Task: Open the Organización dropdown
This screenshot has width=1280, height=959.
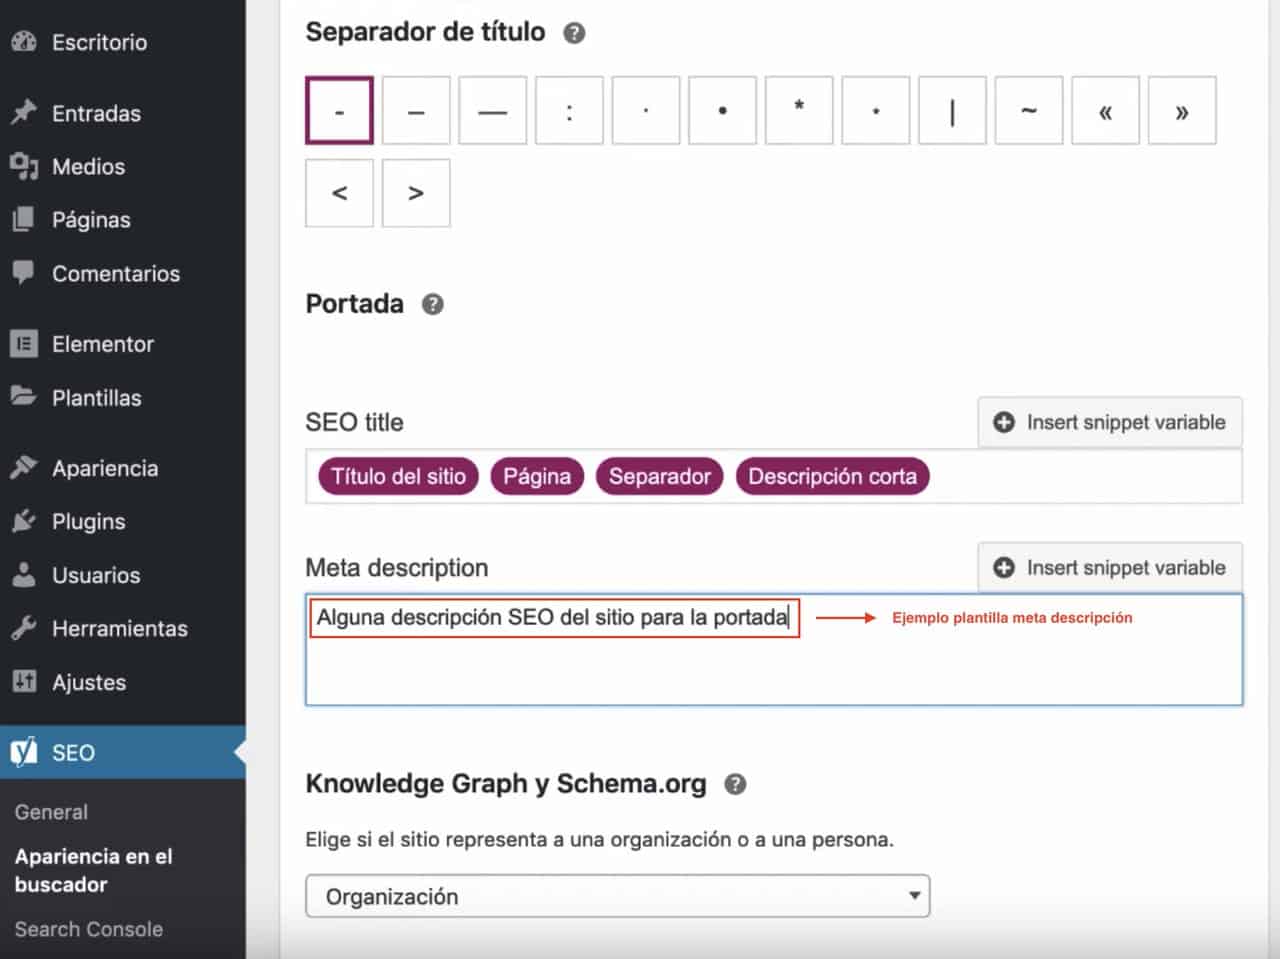Action: coord(618,896)
